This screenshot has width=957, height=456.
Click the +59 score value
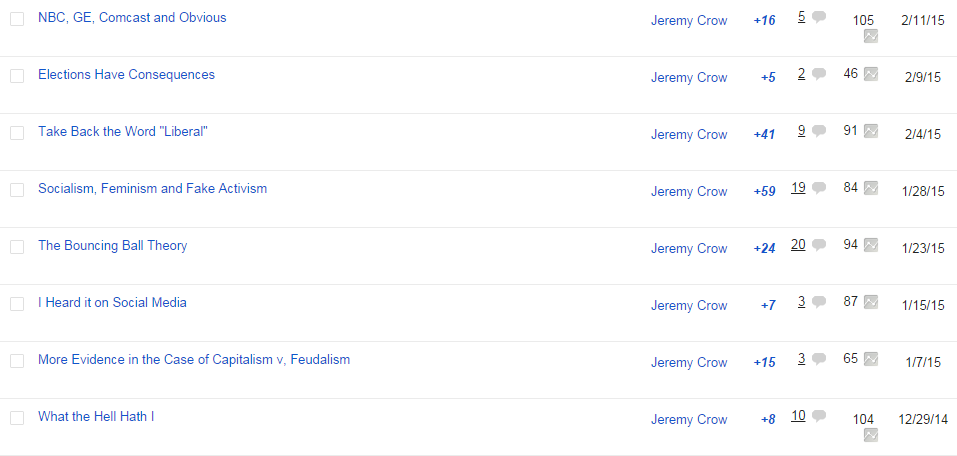764,192
